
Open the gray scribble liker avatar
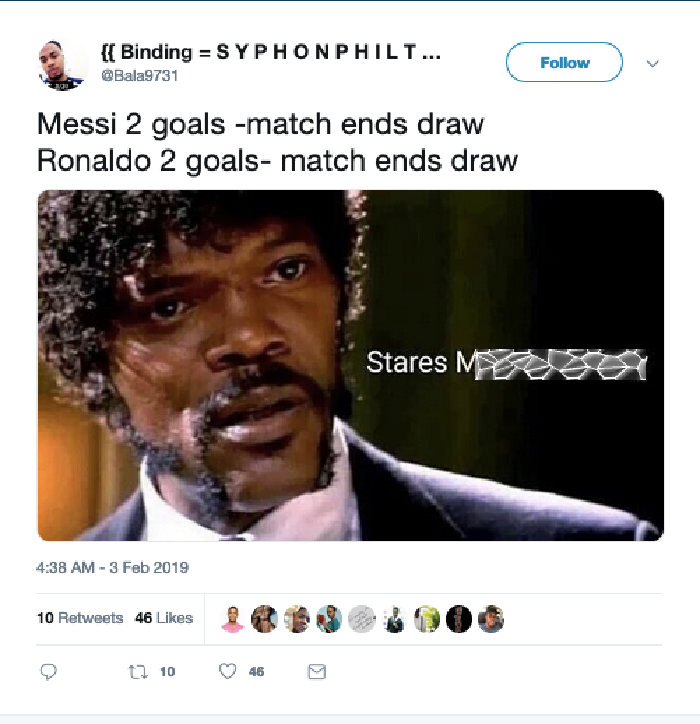click(x=362, y=619)
